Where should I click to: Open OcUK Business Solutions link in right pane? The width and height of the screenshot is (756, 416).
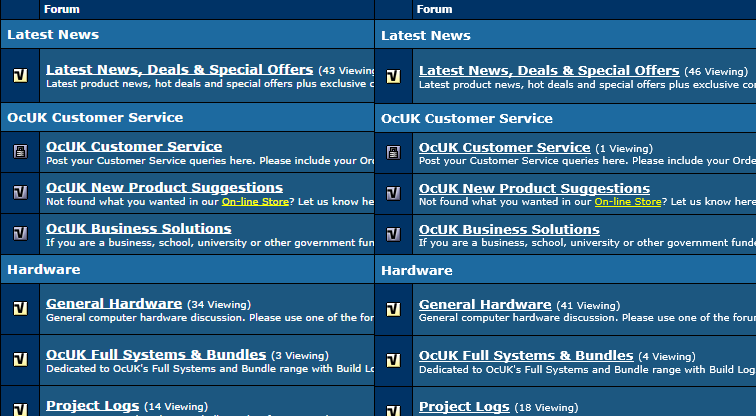click(509, 229)
